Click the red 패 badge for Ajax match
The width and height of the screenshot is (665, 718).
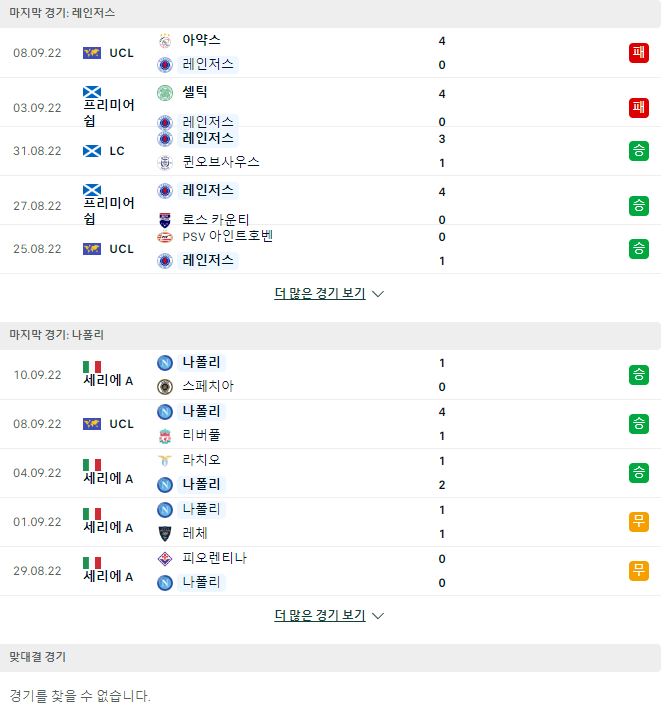(x=639, y=53)
